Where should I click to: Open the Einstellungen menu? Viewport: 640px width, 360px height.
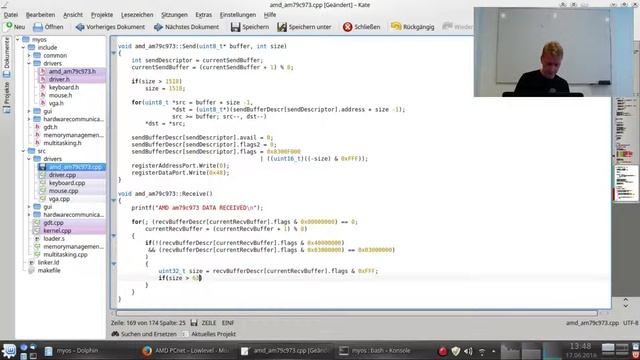(238, 15)
